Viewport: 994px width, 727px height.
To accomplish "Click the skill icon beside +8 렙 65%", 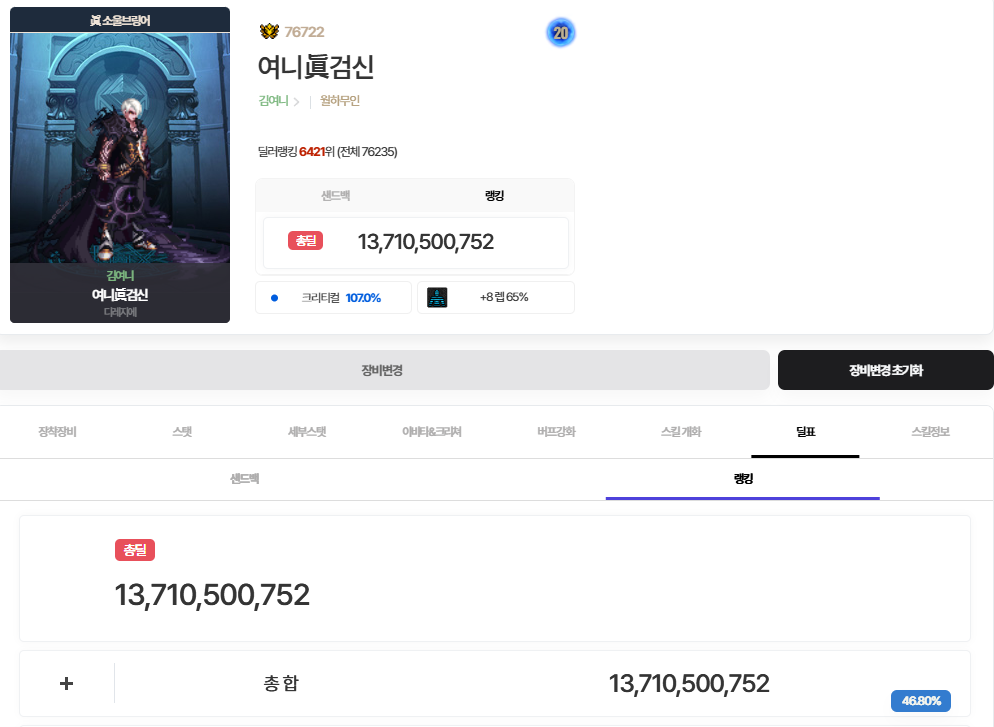I will coord(437,297).
